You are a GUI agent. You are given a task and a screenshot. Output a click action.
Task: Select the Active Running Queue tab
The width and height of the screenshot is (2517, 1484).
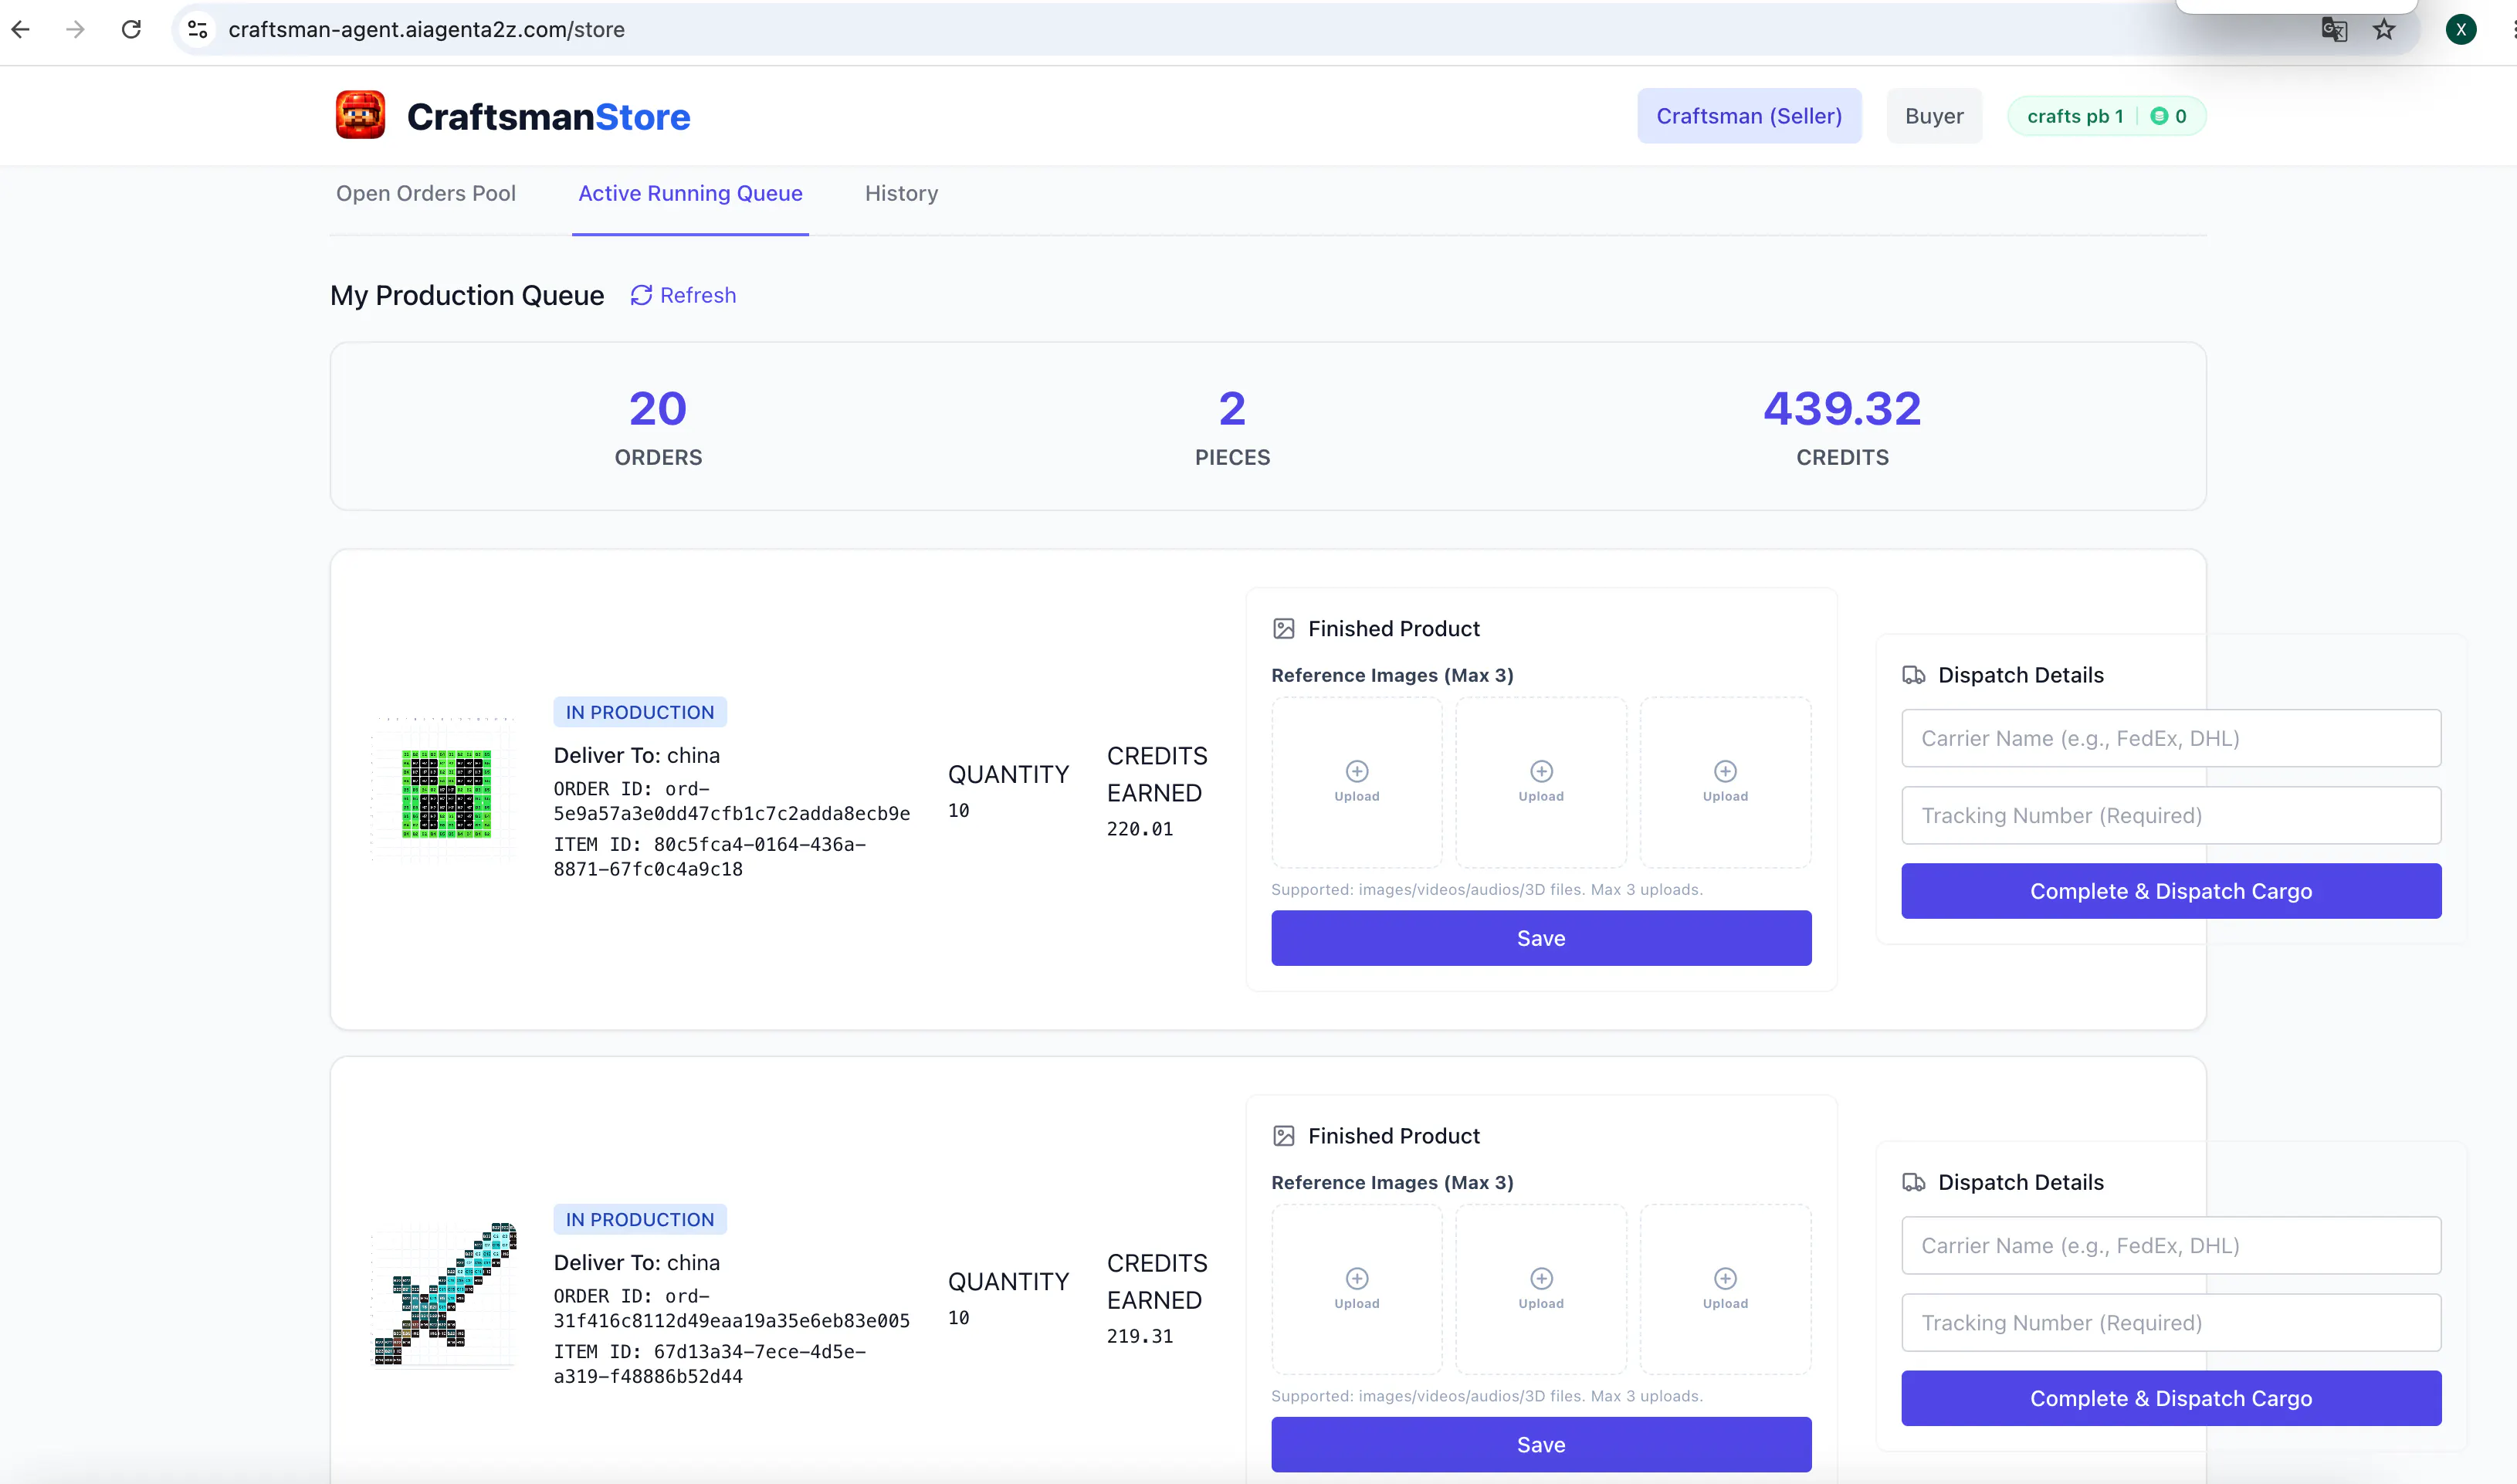[690, 193]
